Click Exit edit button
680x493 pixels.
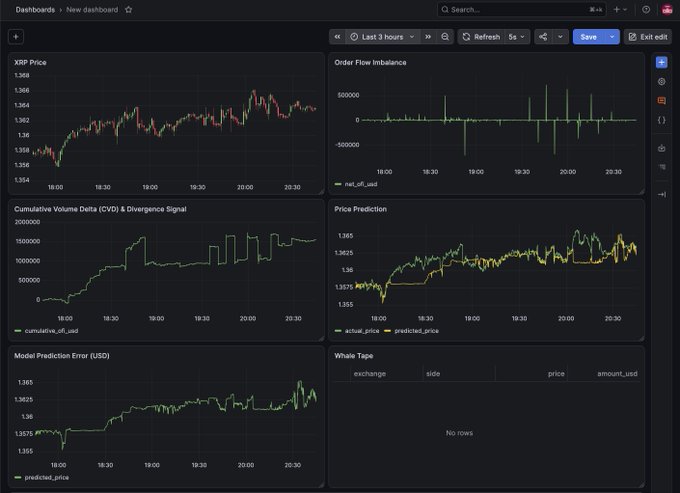(648, 37)
